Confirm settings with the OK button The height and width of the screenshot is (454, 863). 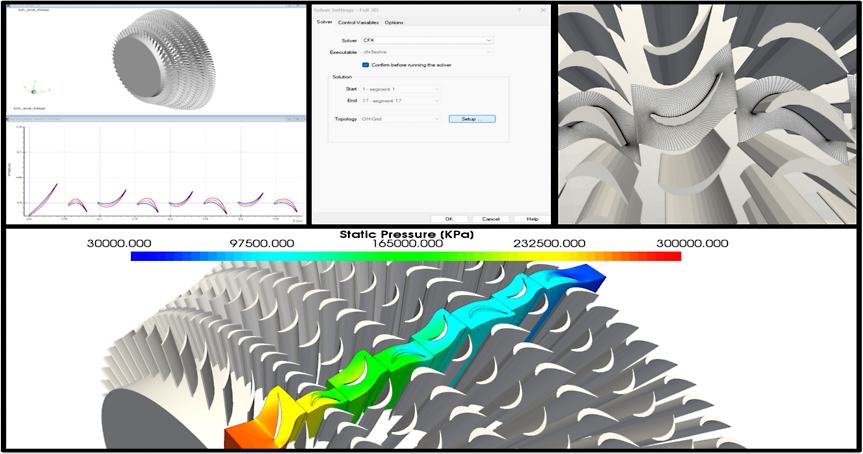[x=449, y=219]
